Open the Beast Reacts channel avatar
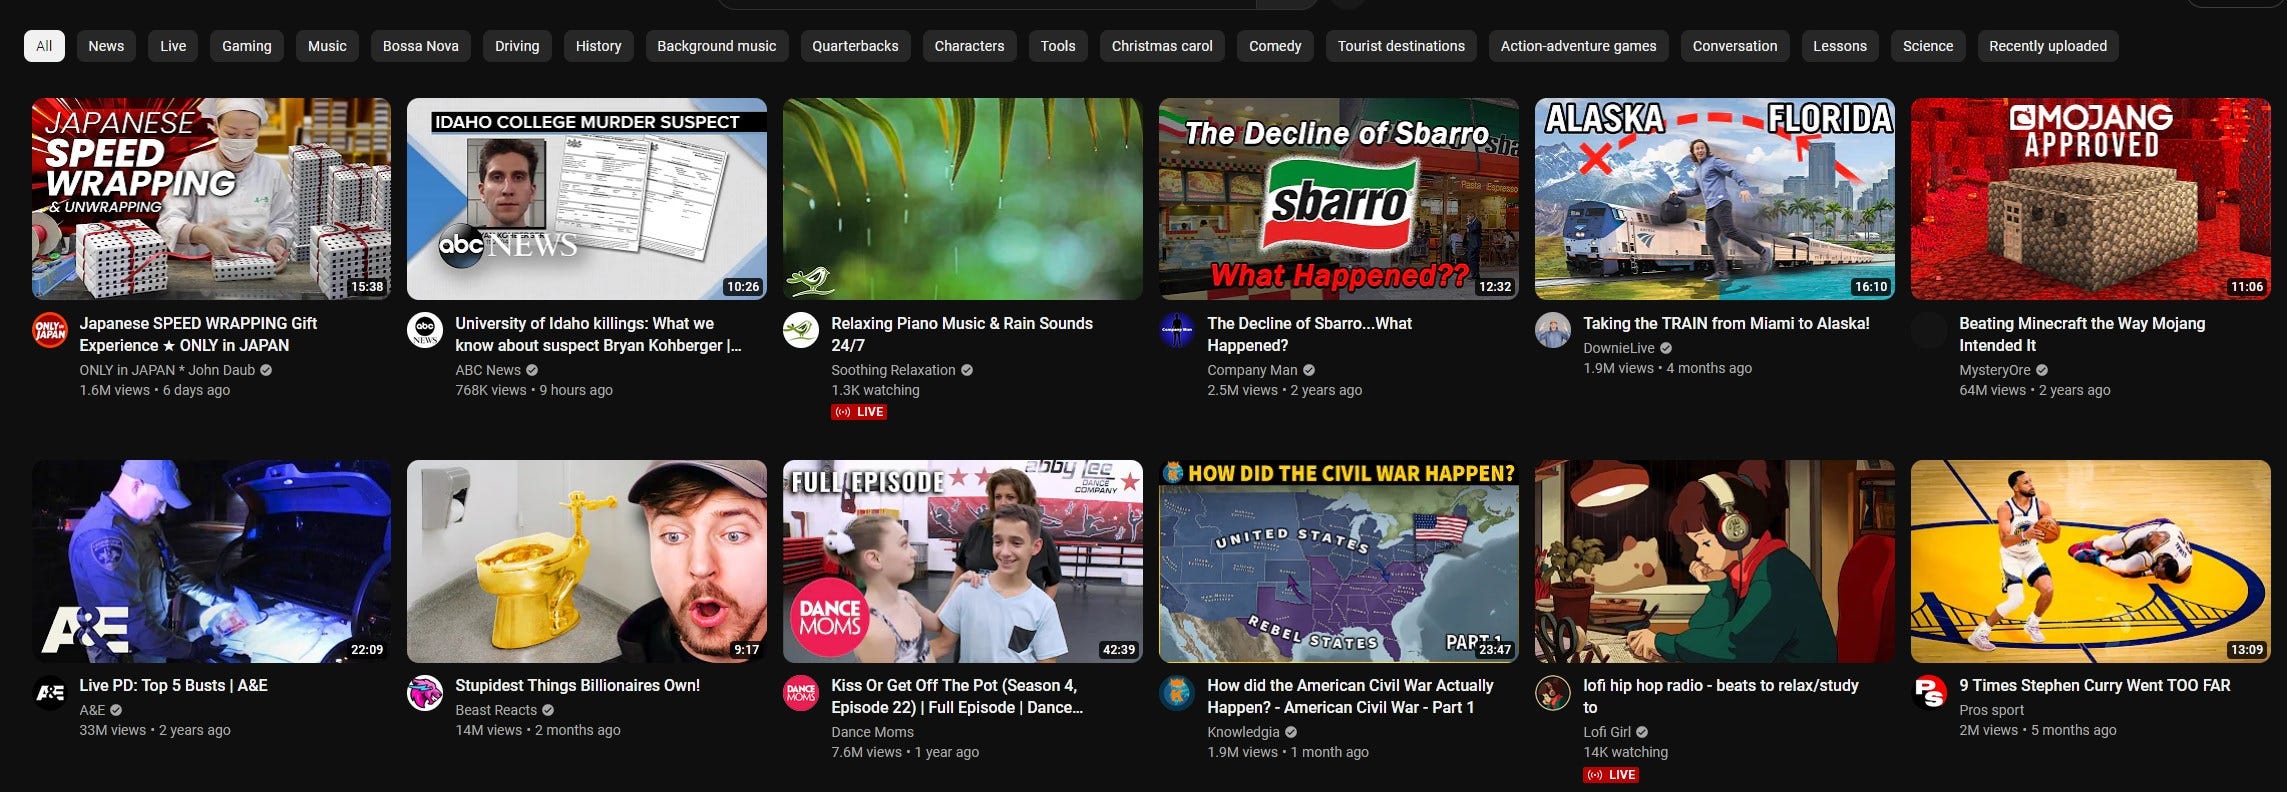This screenshot has height=792, width=2287. click(x=425, y=692)
